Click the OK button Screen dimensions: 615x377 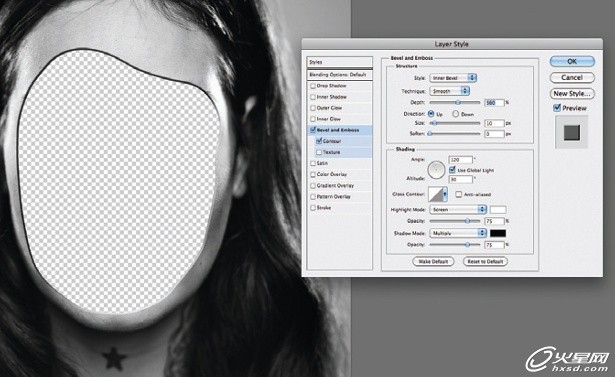tap(572, 61)
